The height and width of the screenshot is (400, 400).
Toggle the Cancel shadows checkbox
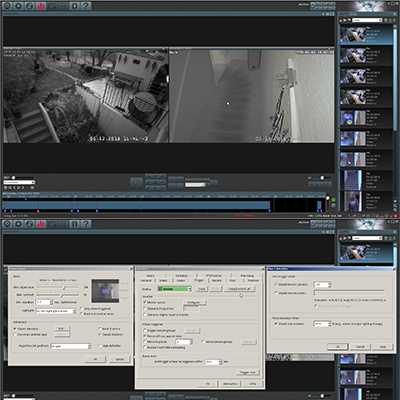pos(100,334)
